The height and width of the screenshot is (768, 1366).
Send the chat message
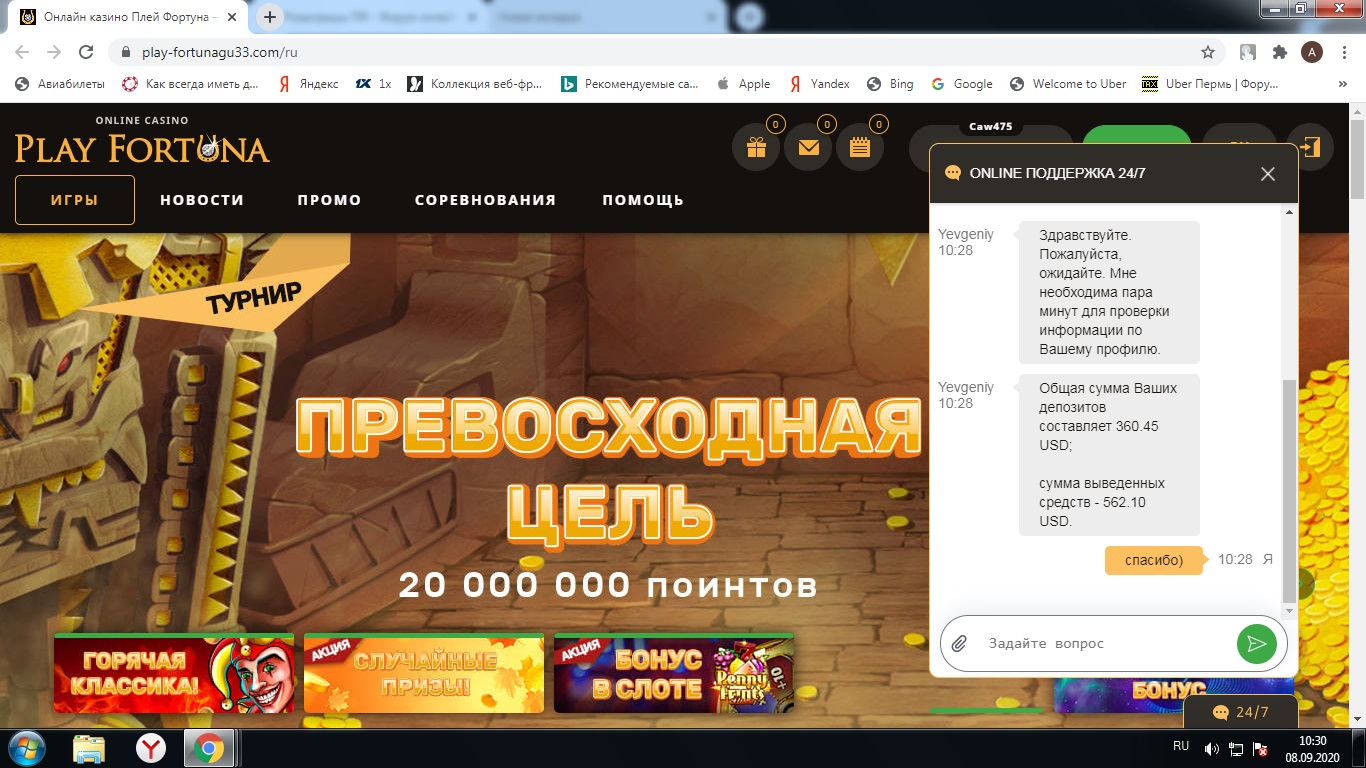click(1257, 643)
